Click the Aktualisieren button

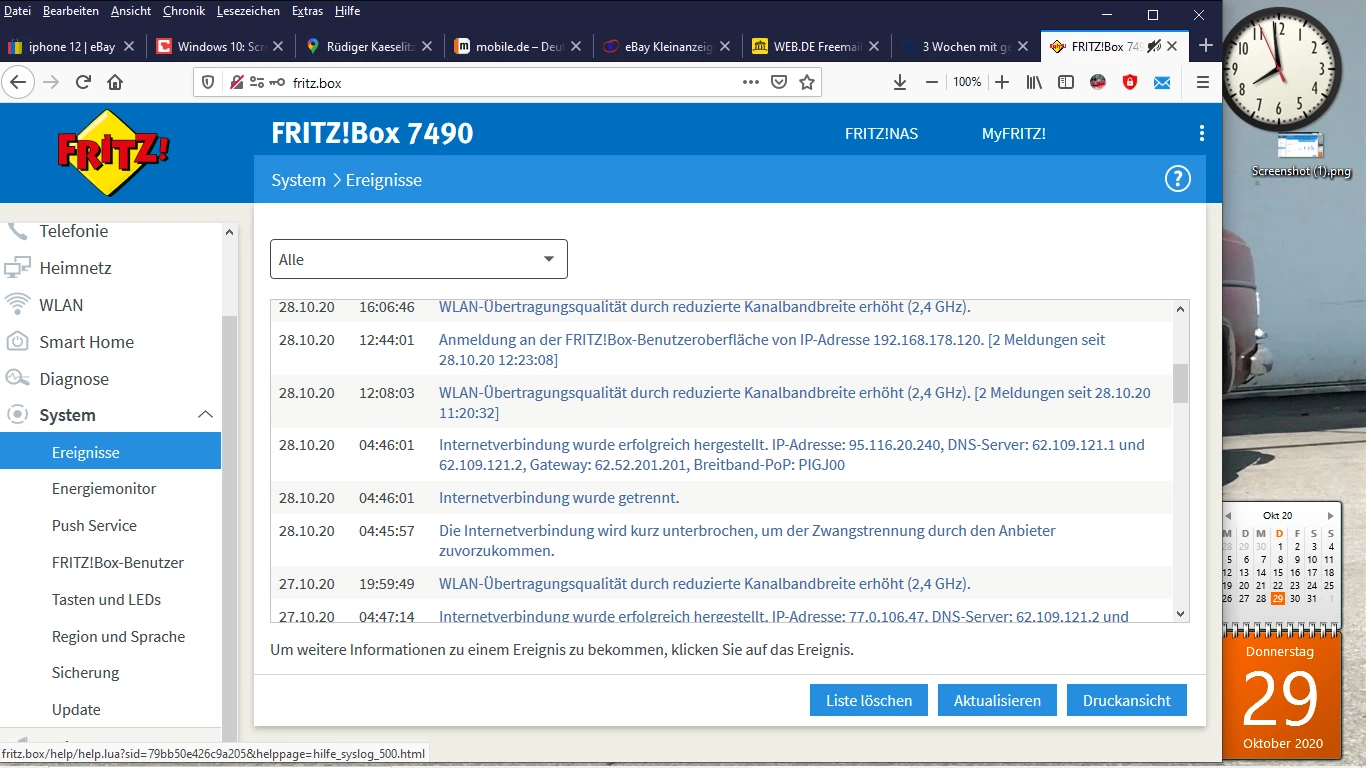pyautogui.click(x=997, y=701)
